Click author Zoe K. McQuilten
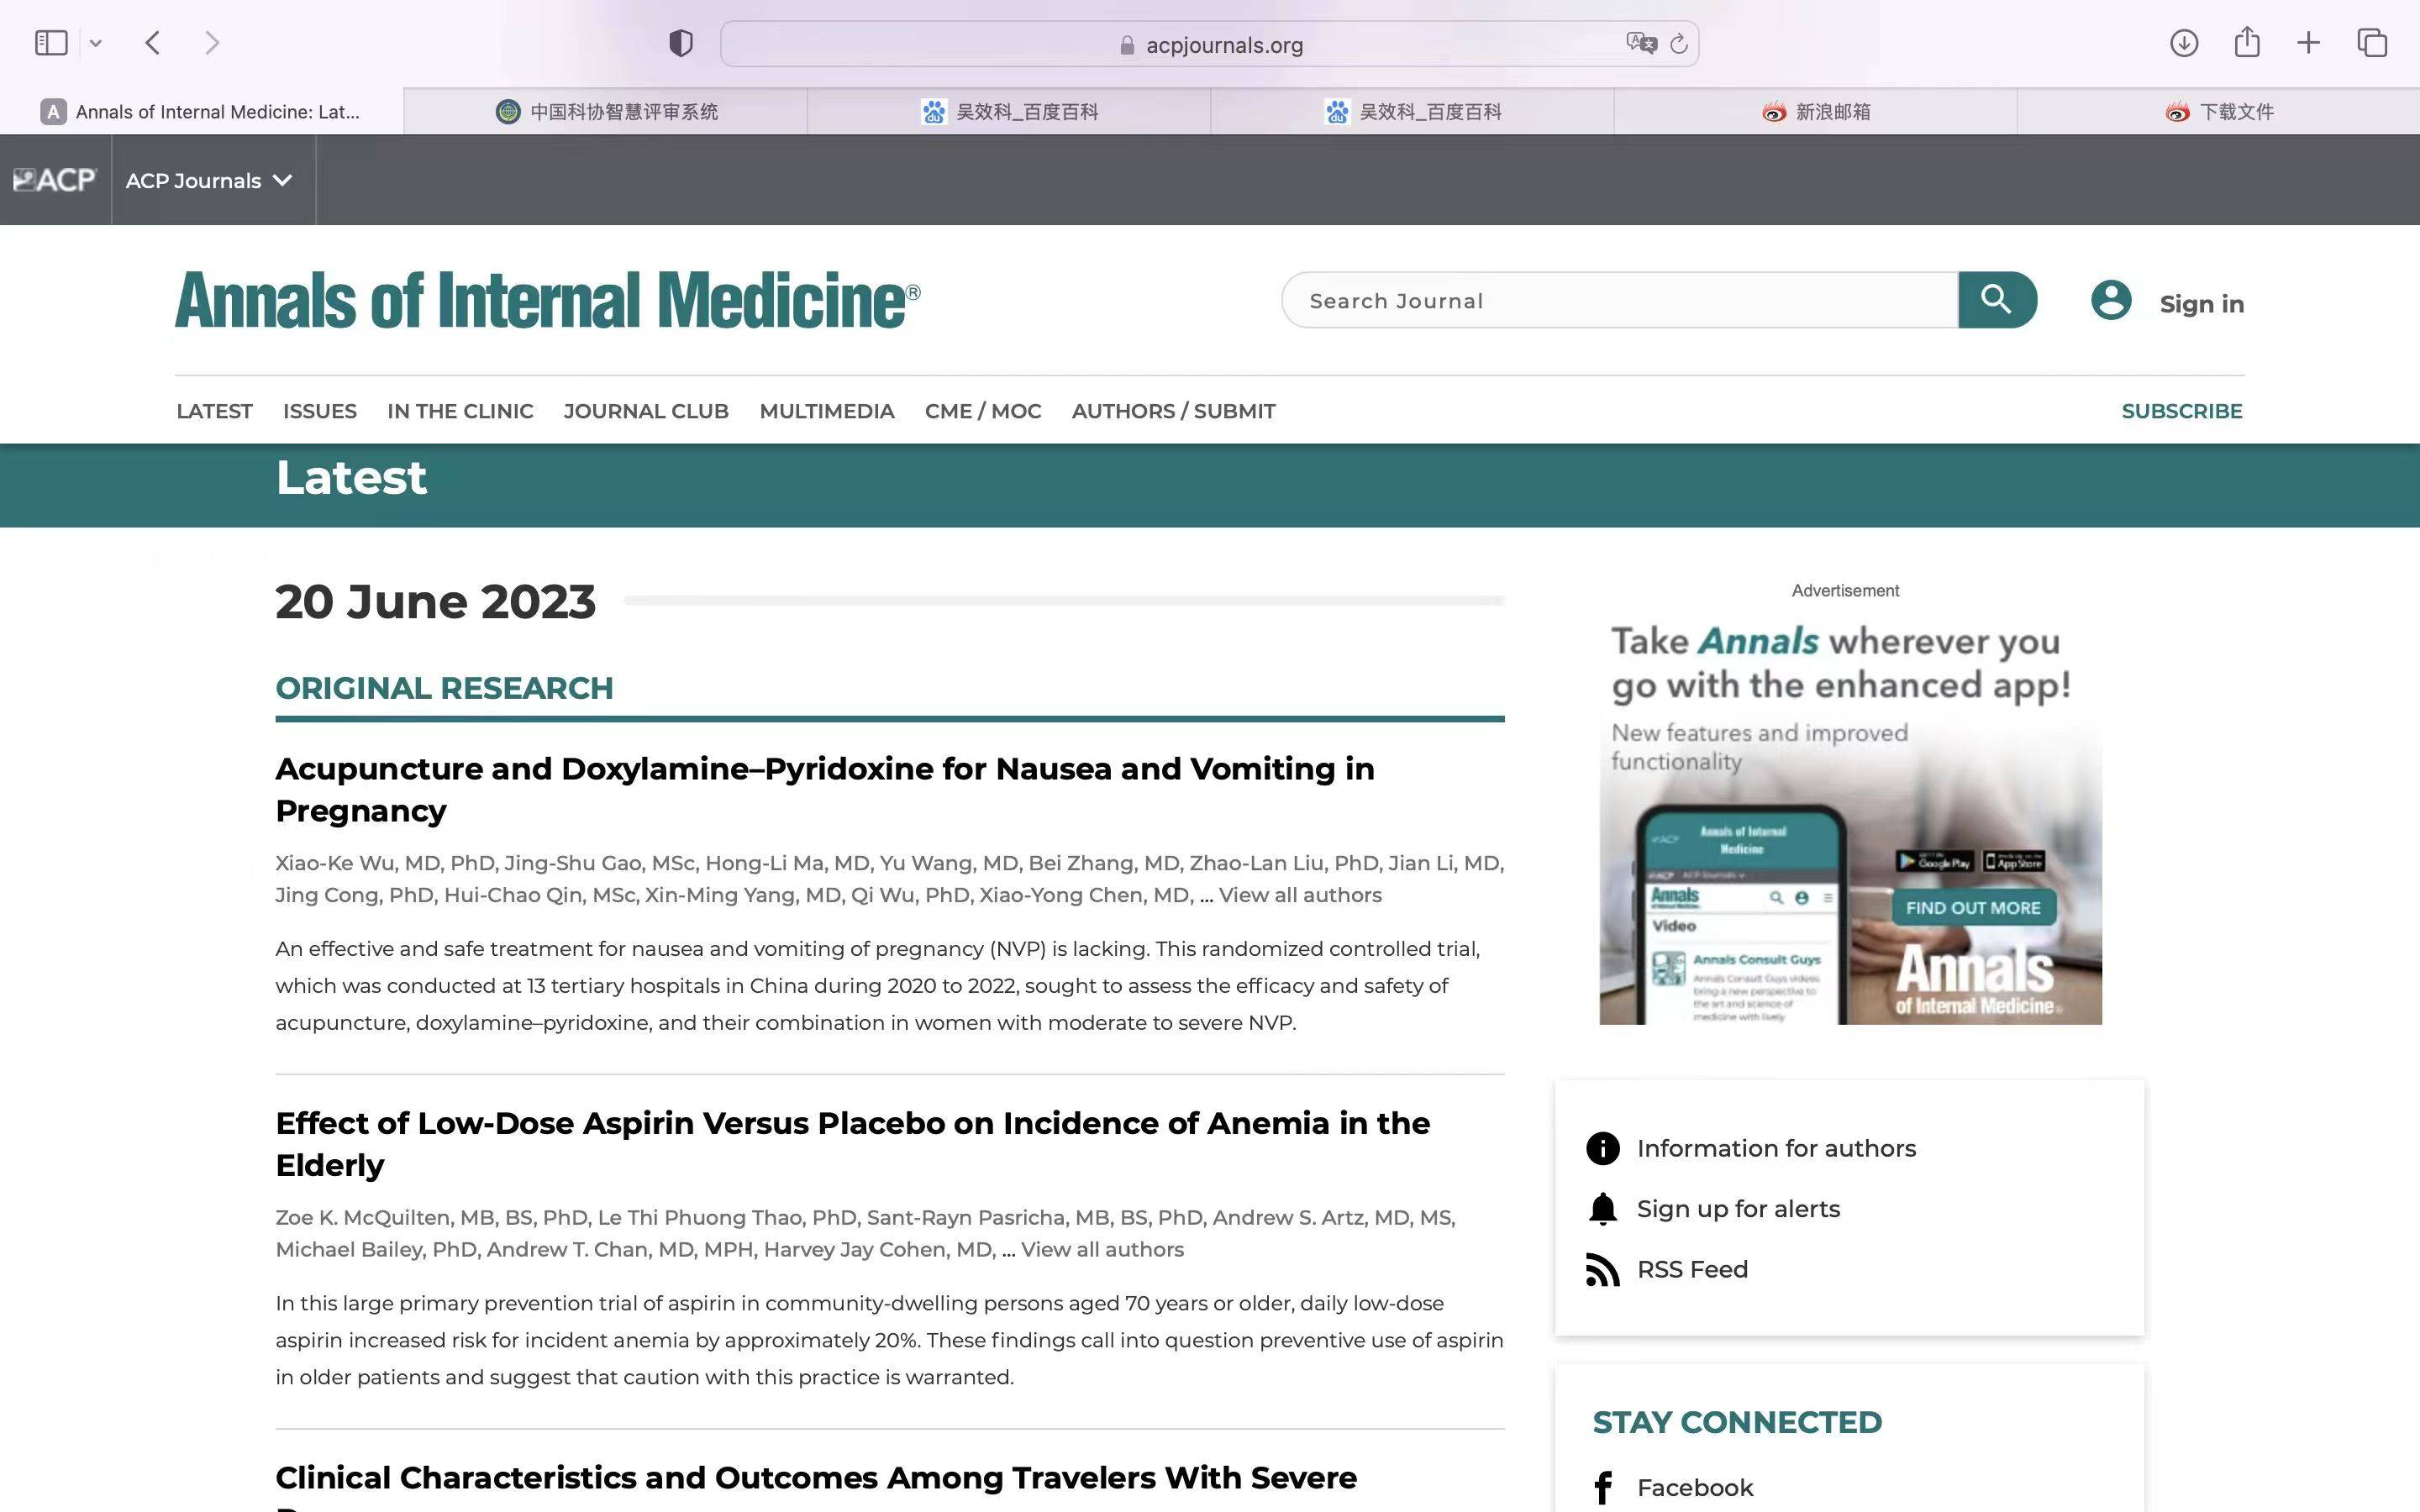The height and width of the screenshot is (1512, 2420). [365, 1217]
